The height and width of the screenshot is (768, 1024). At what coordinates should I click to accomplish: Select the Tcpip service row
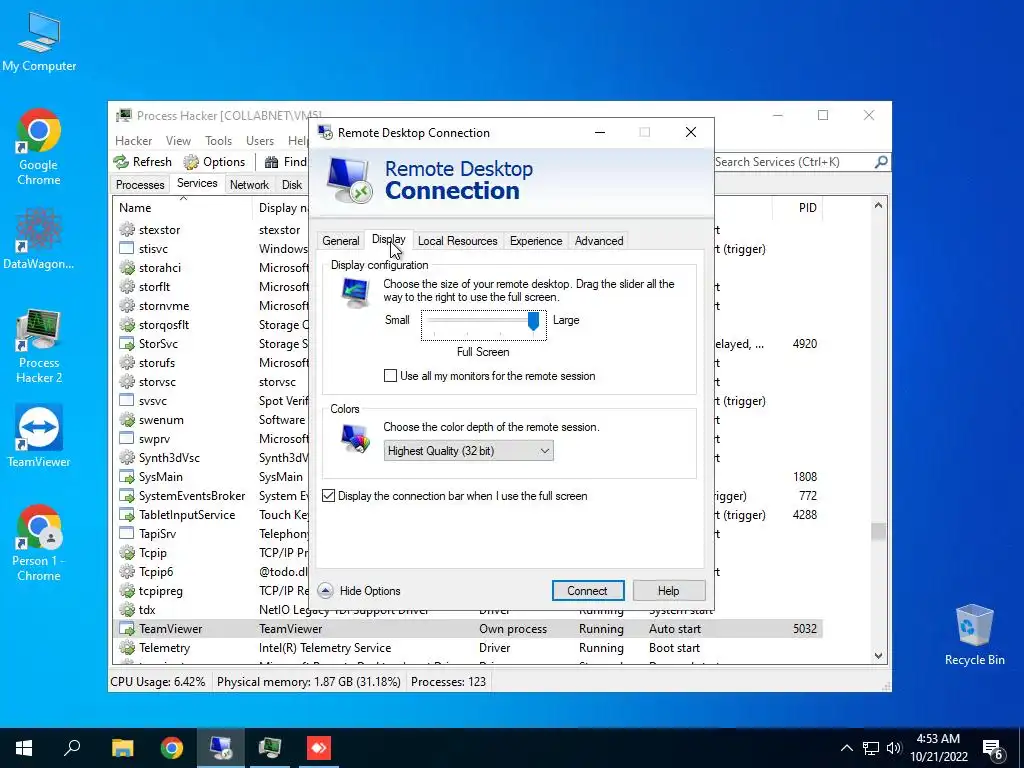click(x=210, y=552)
